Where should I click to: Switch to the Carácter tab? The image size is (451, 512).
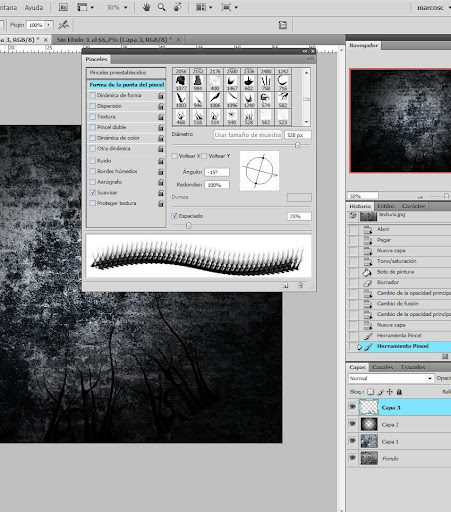(x=413, y=206)
